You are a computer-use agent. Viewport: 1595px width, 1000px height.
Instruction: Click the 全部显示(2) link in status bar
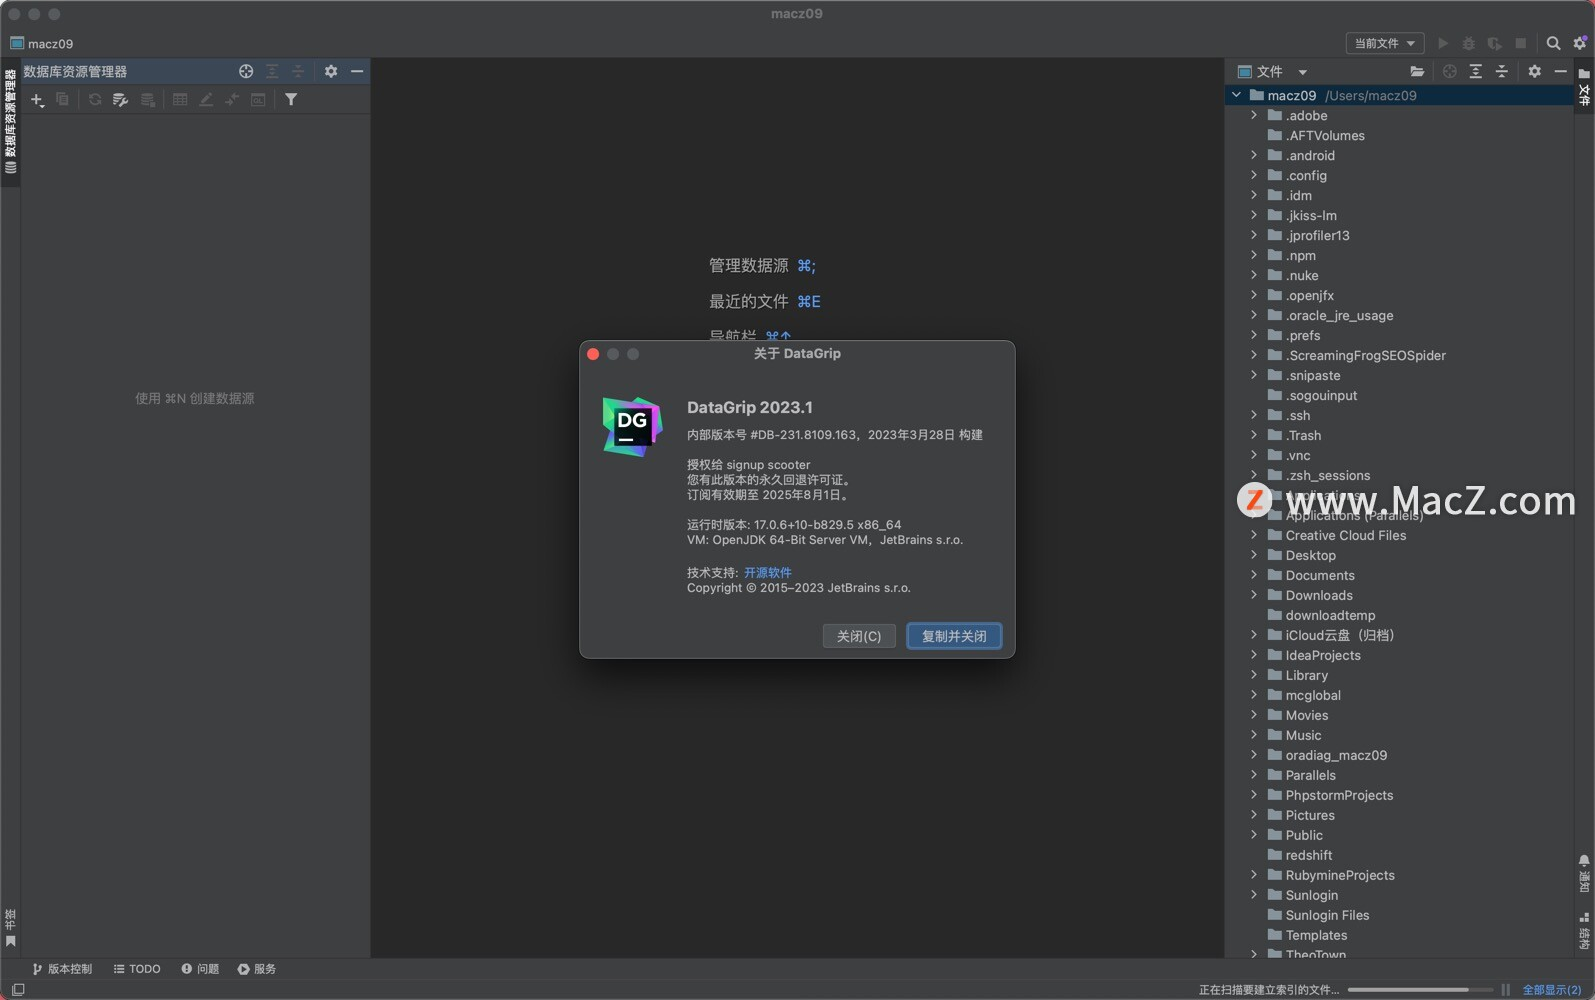pos(1552,990)
